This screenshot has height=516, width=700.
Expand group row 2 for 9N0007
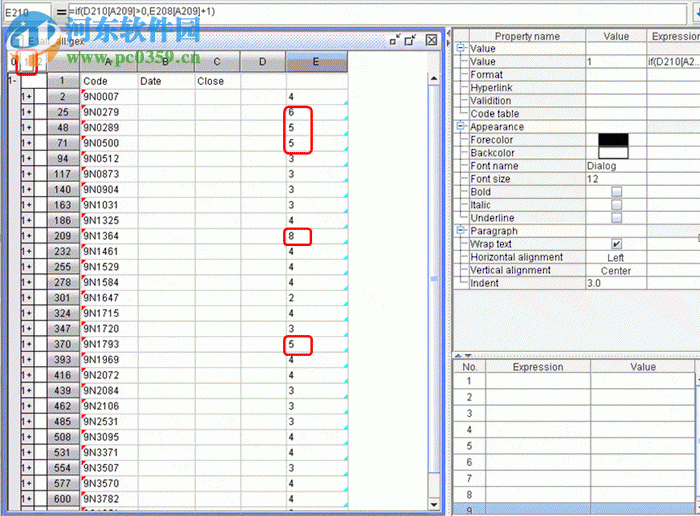point(27,97)
